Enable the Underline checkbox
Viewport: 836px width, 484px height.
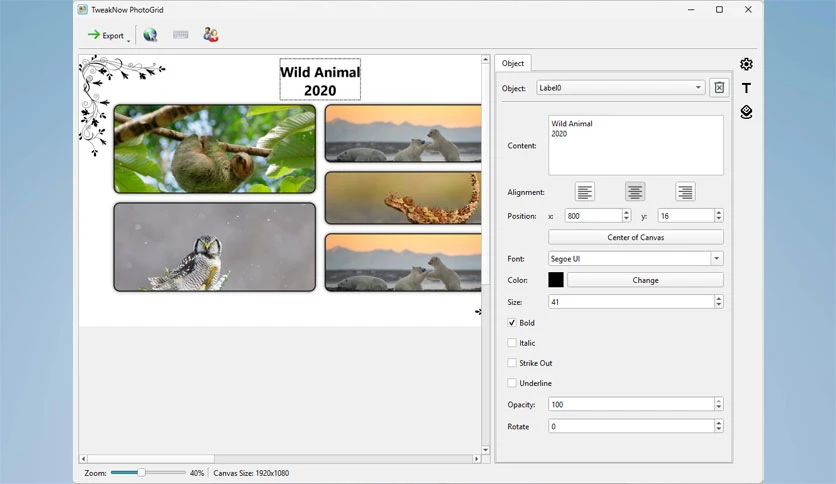(512, 383)
